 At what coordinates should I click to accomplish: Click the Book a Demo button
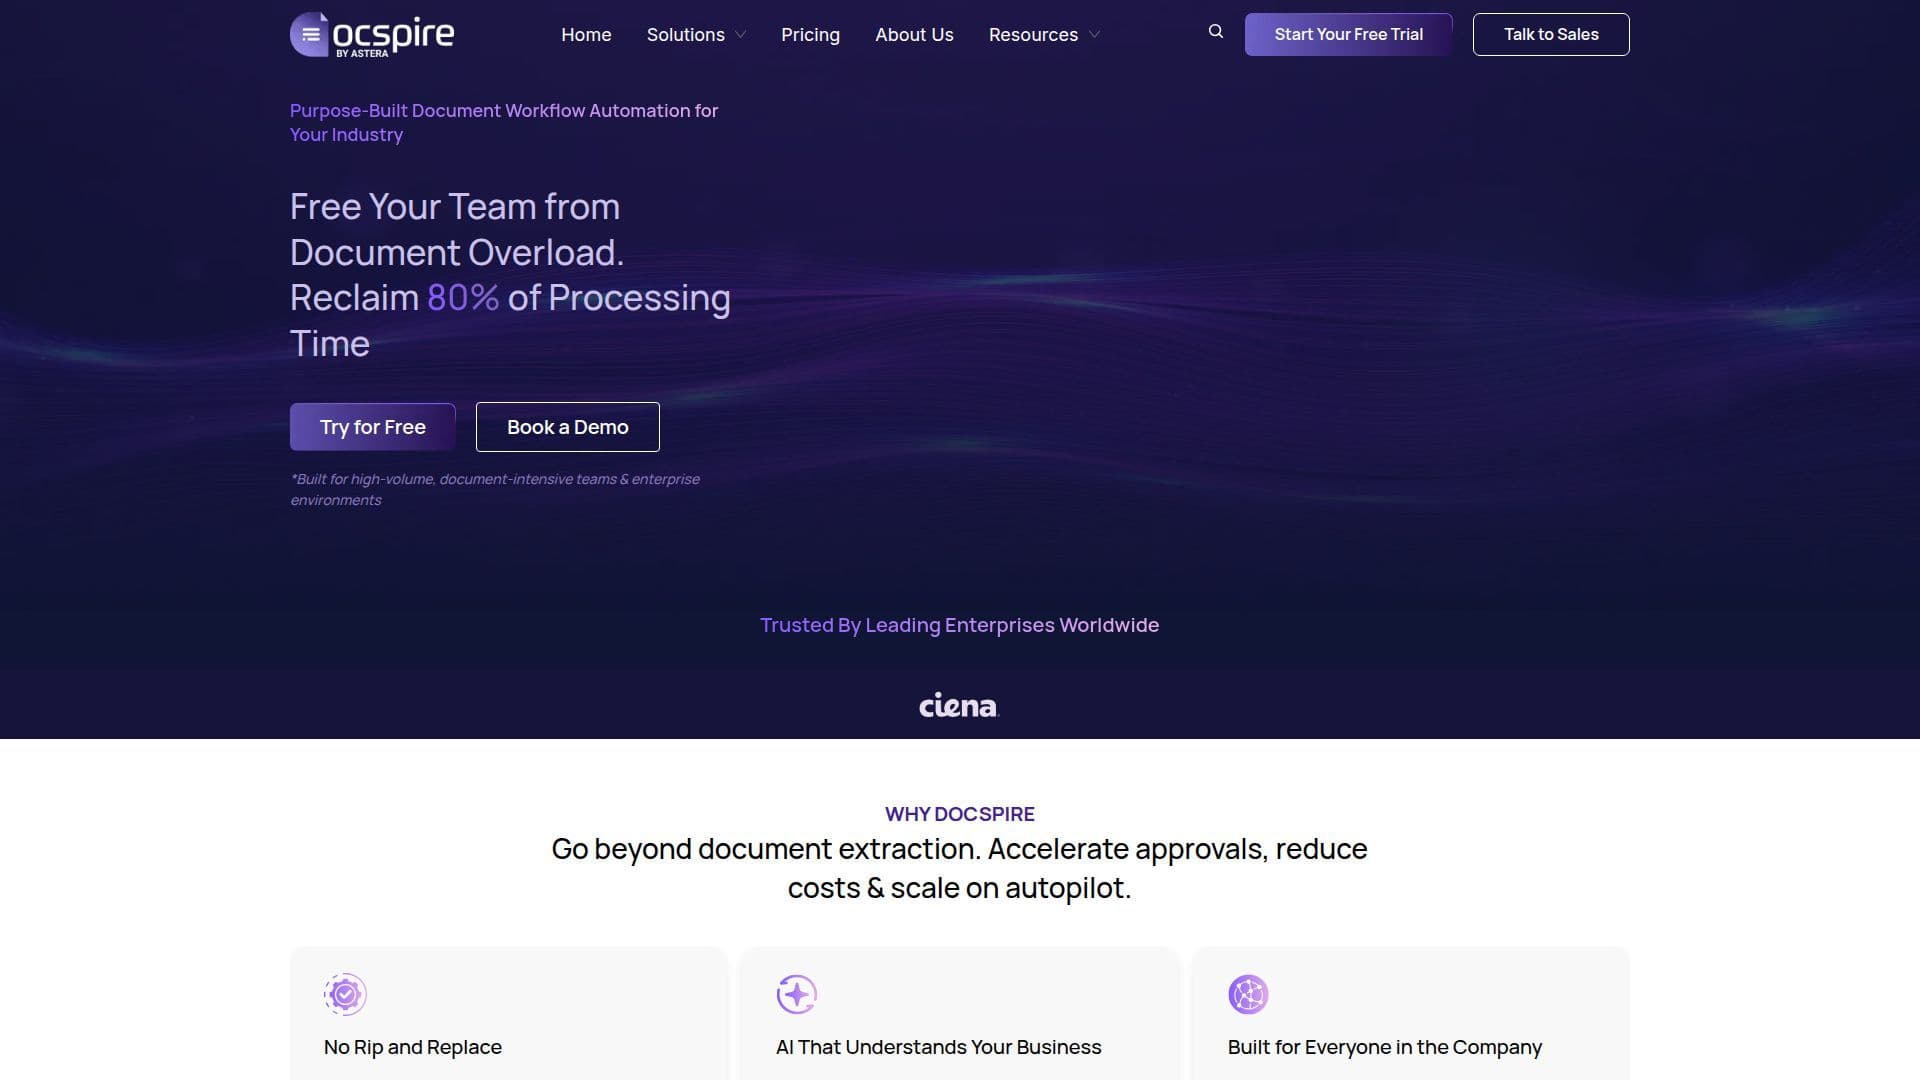[x=568, y=427]
